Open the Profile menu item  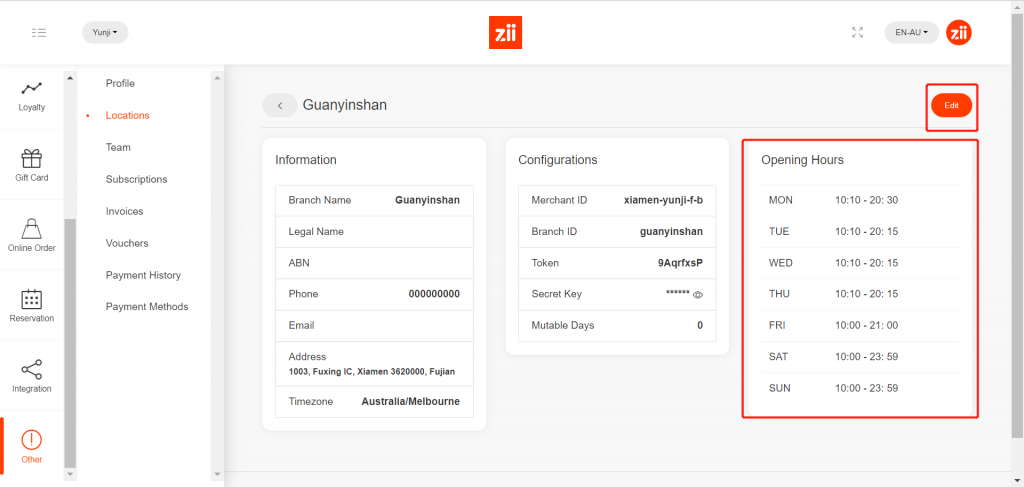tap(120, 83)
